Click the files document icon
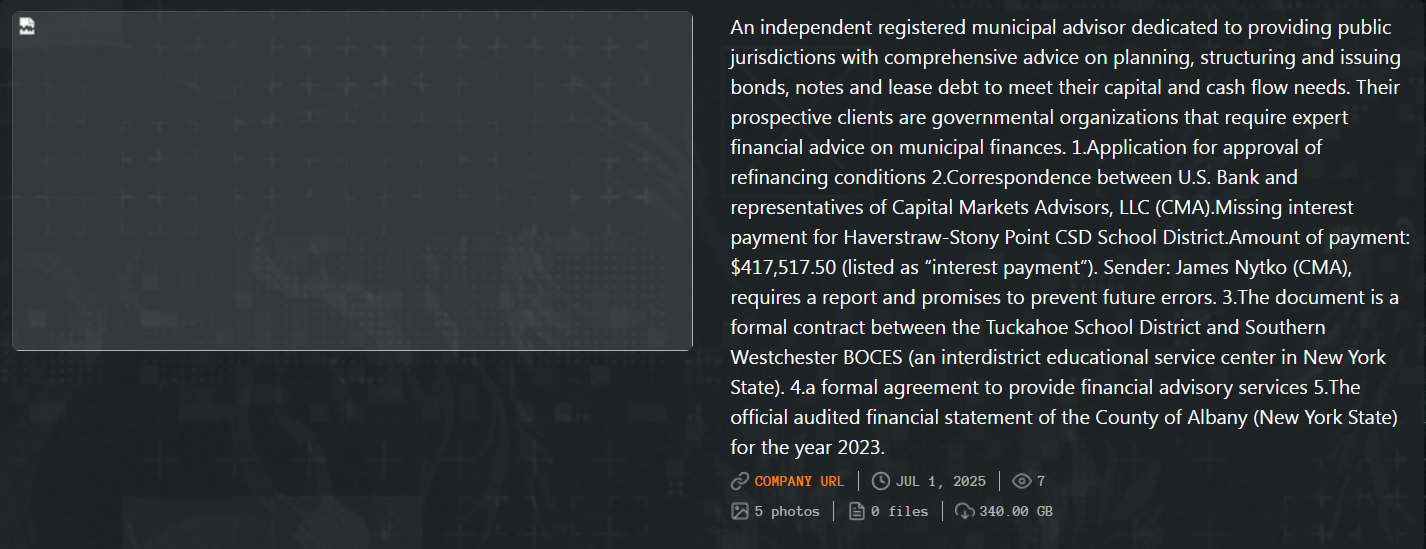Viewport: 1426px width, 549px height. click(857, 511)
